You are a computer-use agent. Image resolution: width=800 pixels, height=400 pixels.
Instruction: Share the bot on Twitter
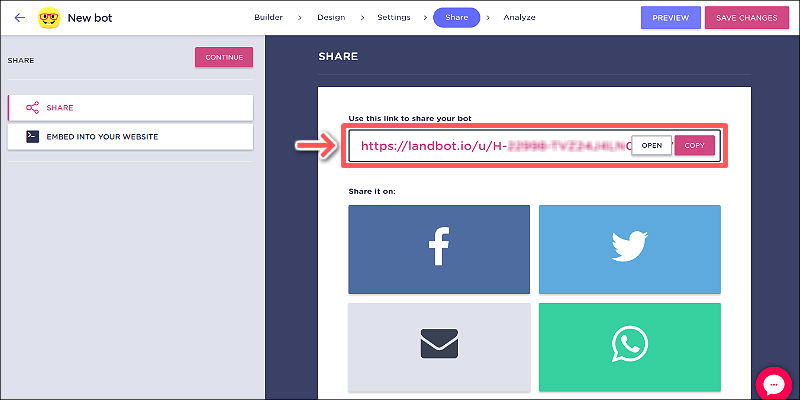tap(630, 249)
